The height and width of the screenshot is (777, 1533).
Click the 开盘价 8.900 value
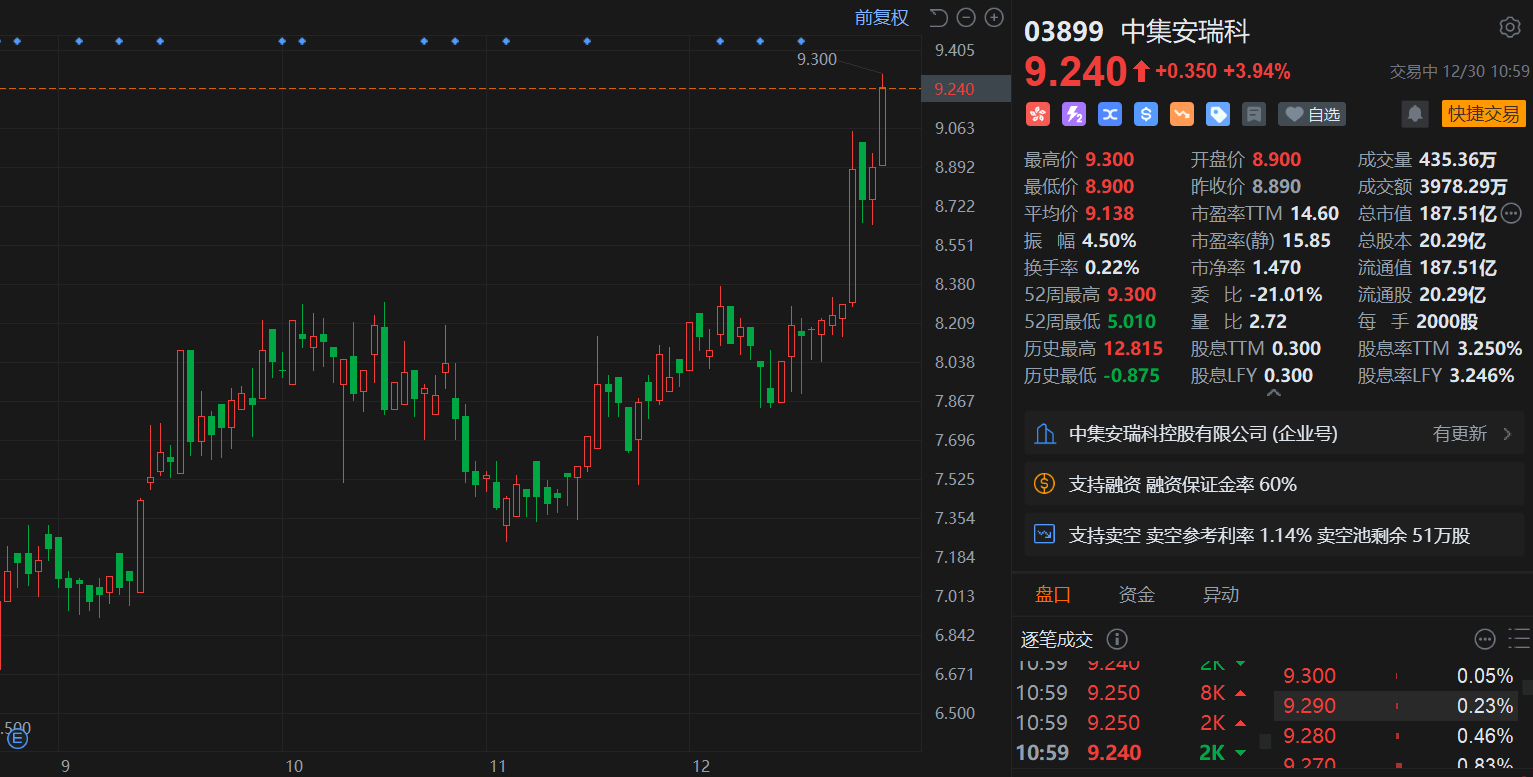click(x=1276, y=159)
